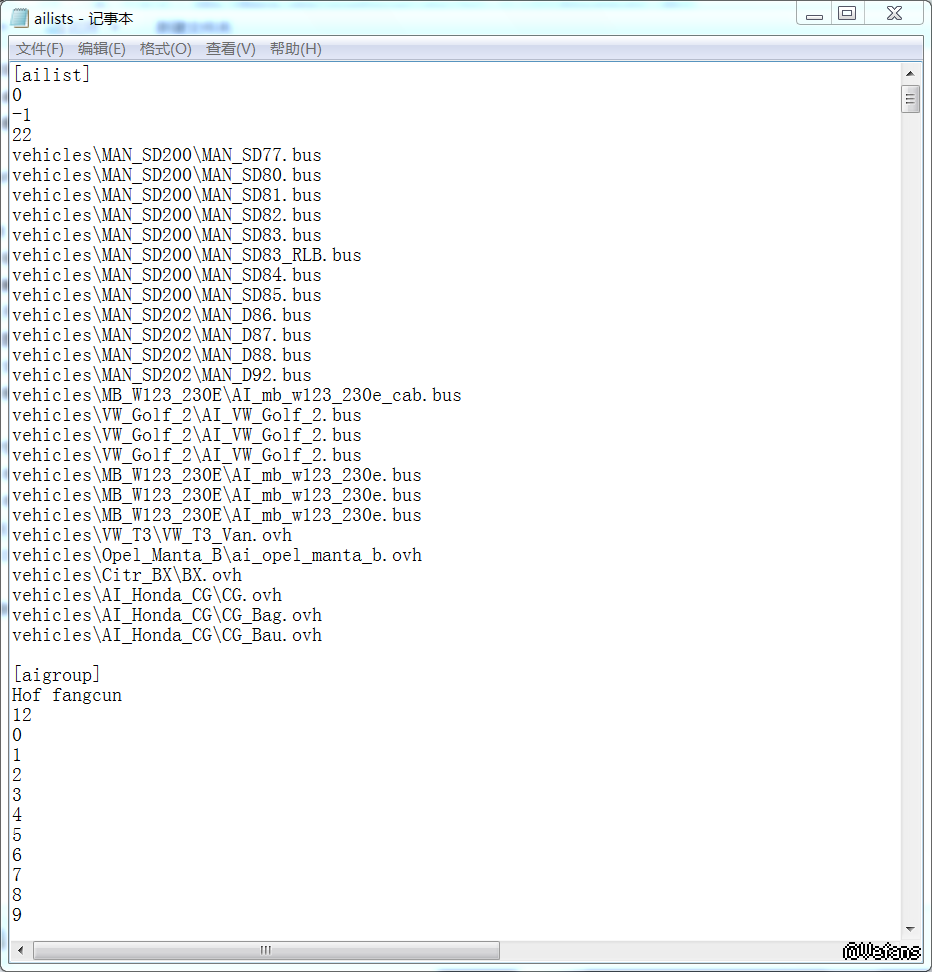Screen dimensions: 932x972
Task: Click the vertical scrollbar down arrow
Action: tap(910, 930)
